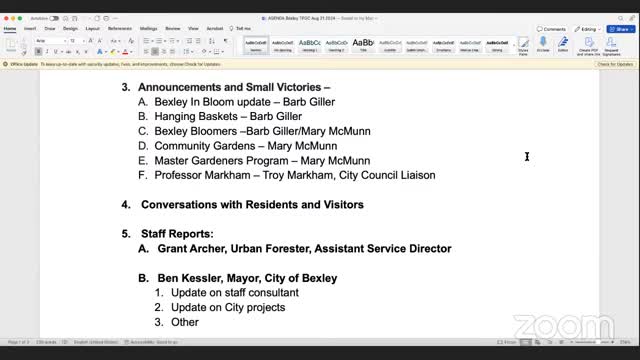Toggle Strikethrough formatting
The width and height of the screenshot is (640, 360).
(x=69, y=52)
